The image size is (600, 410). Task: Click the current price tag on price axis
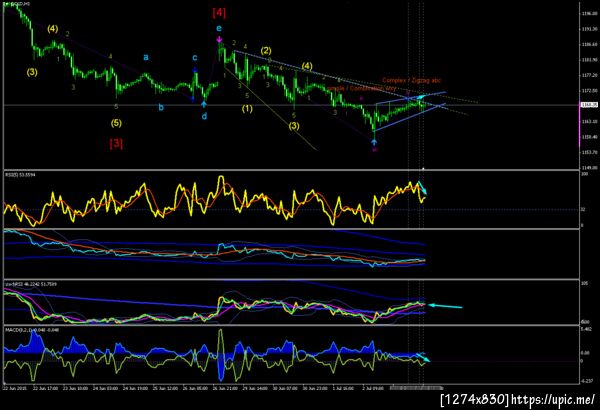click(589, 105)
